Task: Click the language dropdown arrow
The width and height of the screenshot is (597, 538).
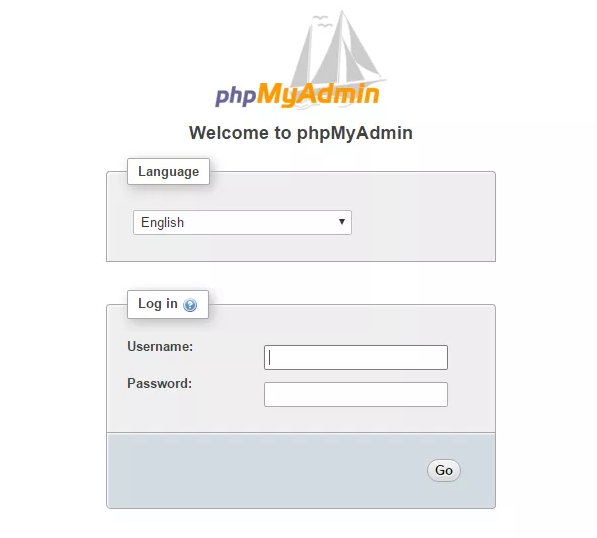Action: pyautogui.click(x=342, y=222)
